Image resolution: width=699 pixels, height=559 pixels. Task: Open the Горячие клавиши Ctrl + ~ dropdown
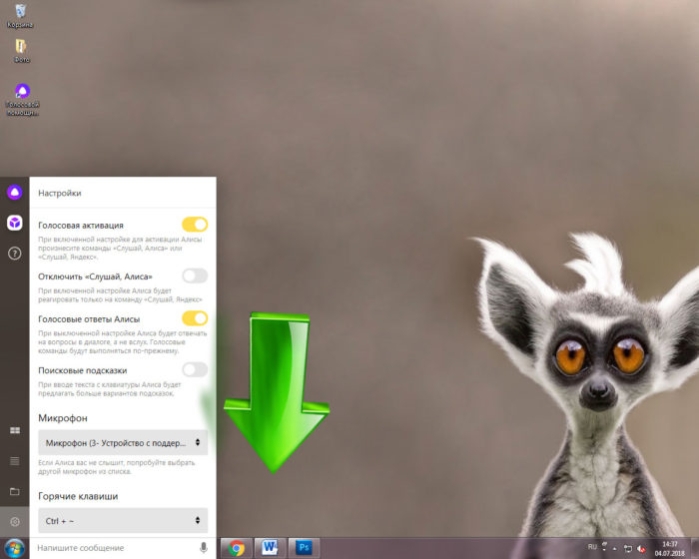[x=123, y=521]
